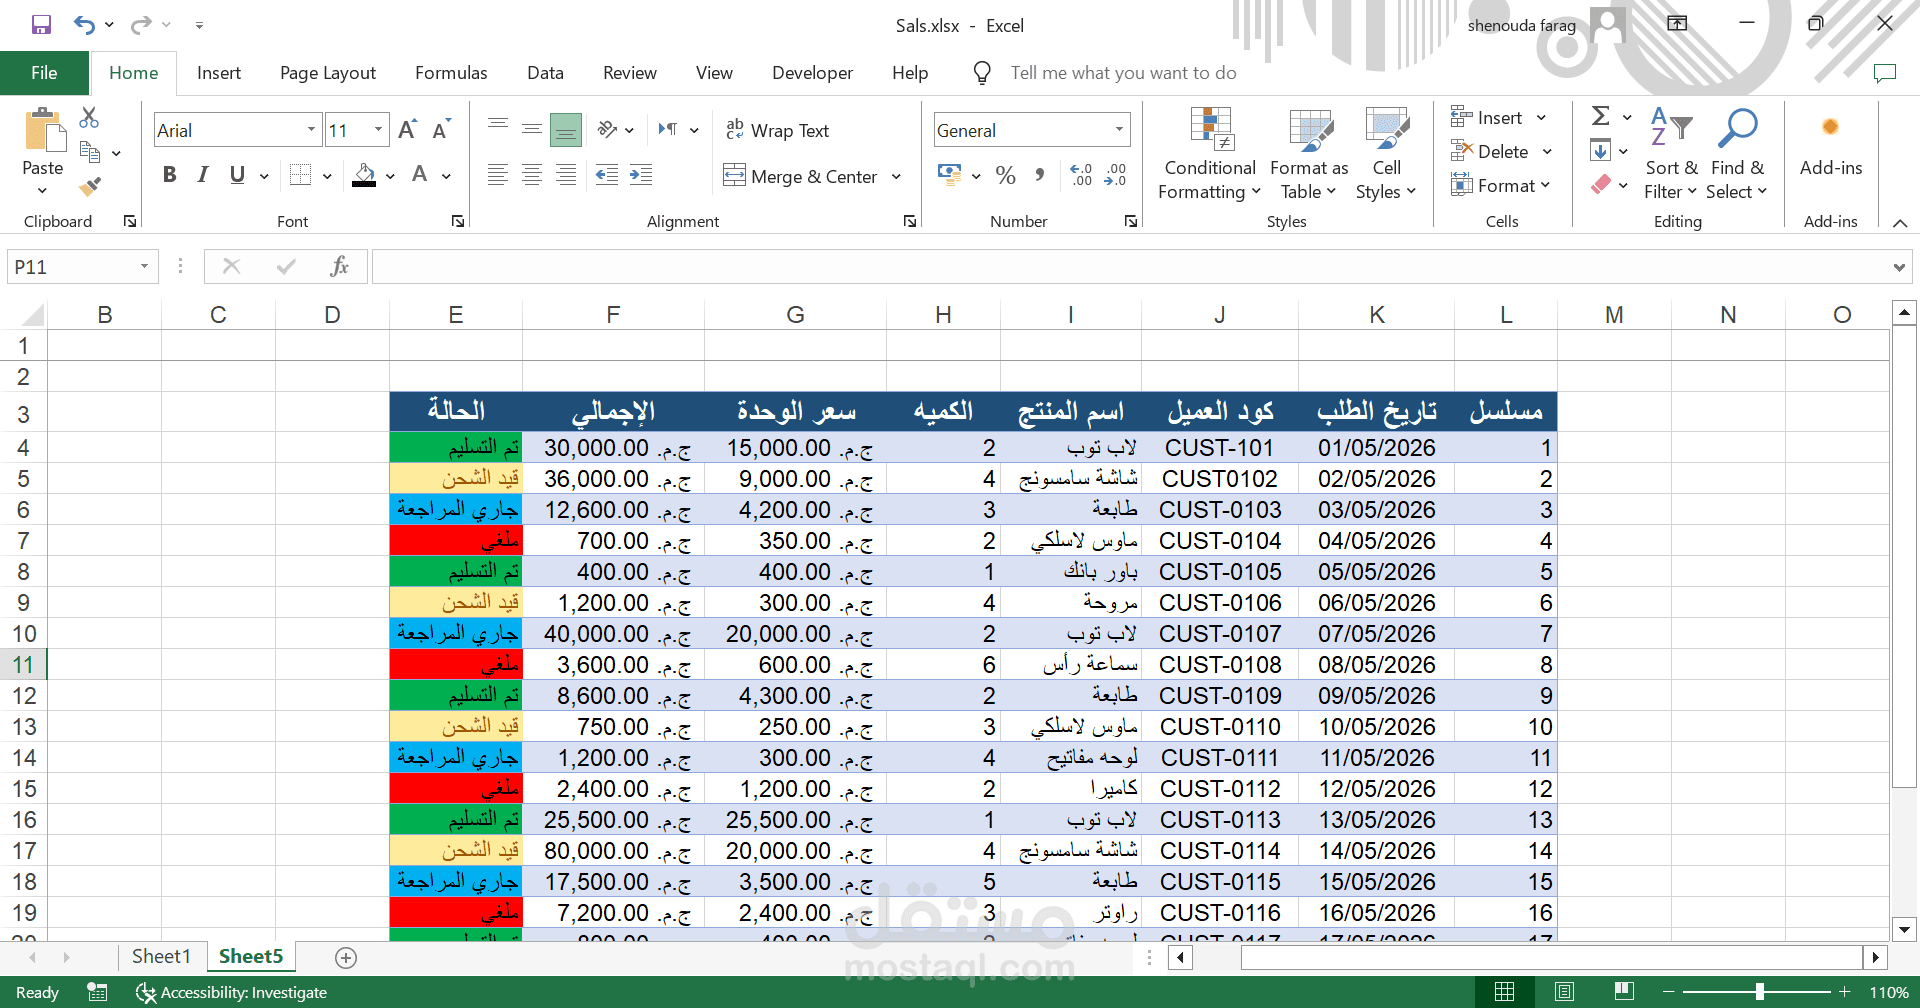Open the font name dropdown showing Arial
The height and width of the screenshot is (1008, 1920).
(311, 130)
